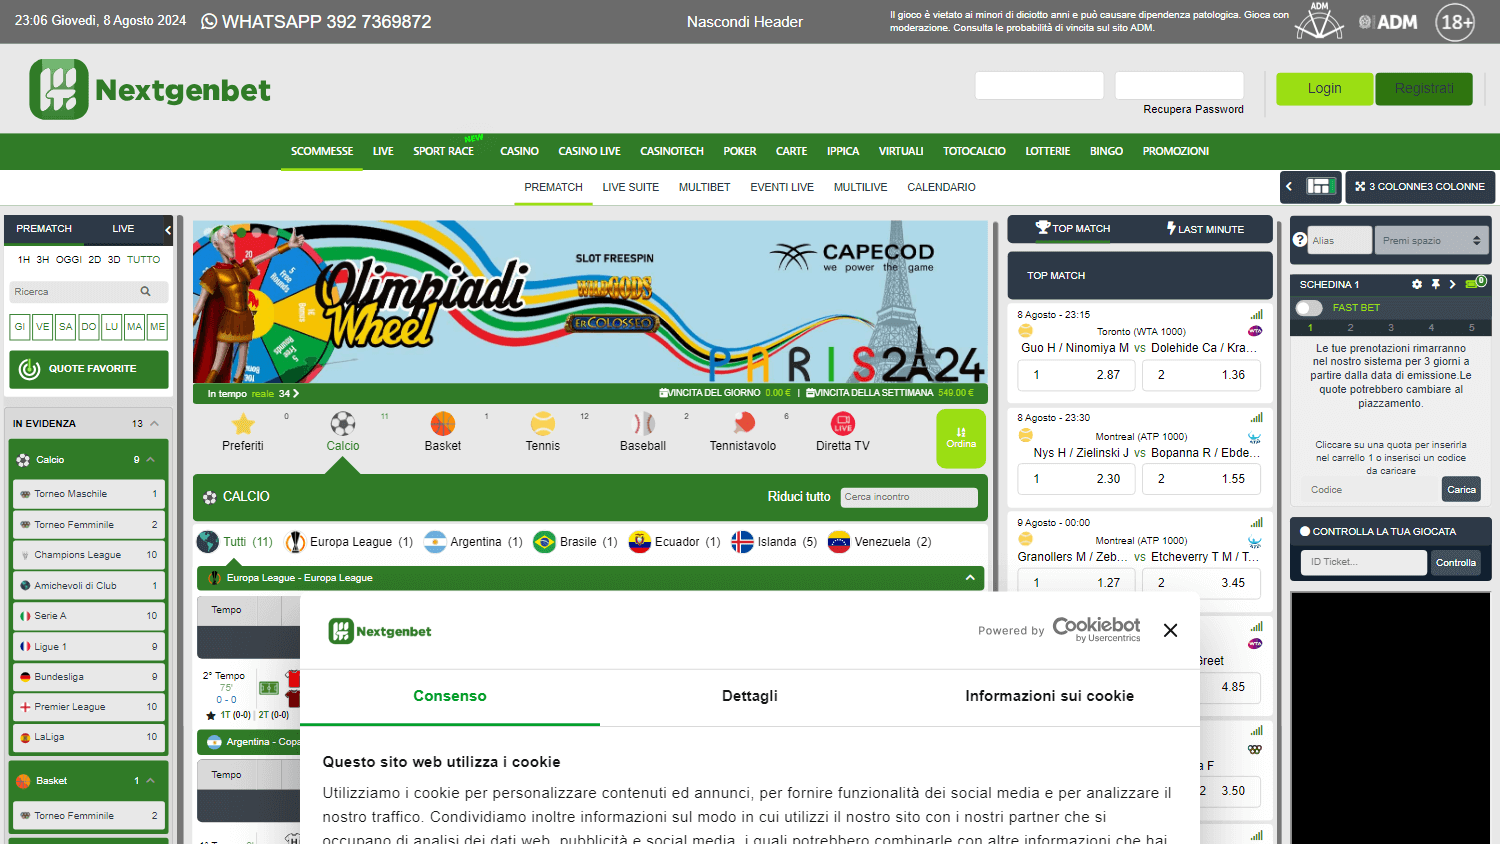
Task: Select the Calcio soccer ball sport icon
Action: 343,423
